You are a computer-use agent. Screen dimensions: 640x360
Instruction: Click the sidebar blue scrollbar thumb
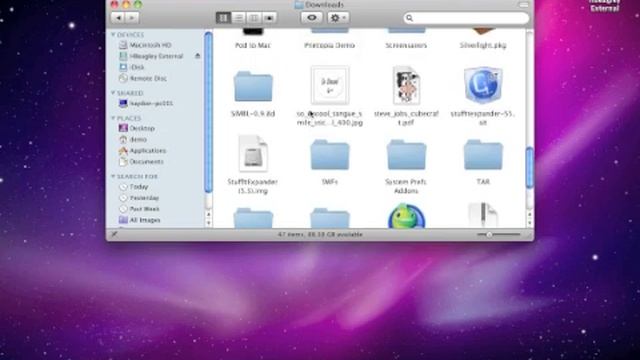(208, 112)
